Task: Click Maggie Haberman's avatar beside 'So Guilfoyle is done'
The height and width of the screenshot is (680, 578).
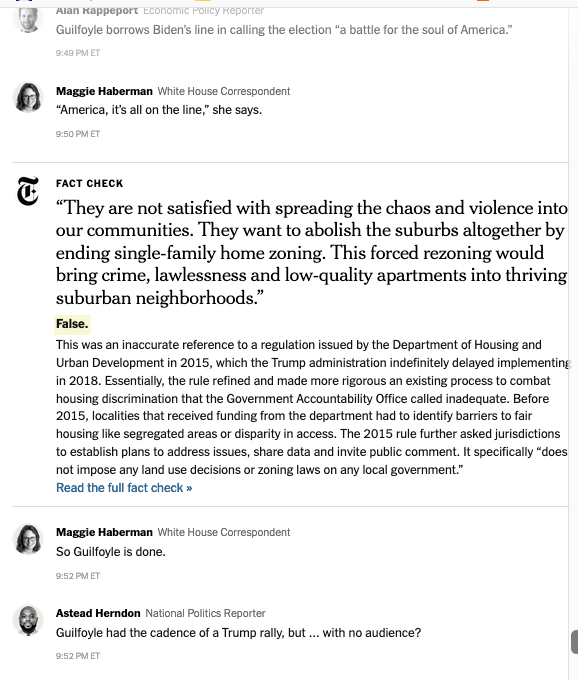Action: [x=28, y=539]
